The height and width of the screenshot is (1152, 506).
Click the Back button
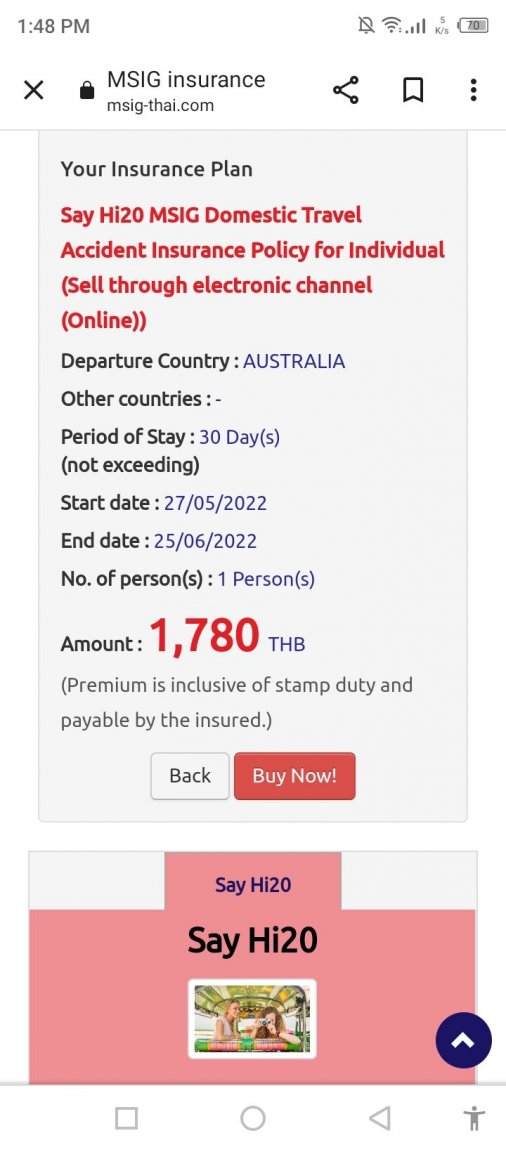(190, 776)
